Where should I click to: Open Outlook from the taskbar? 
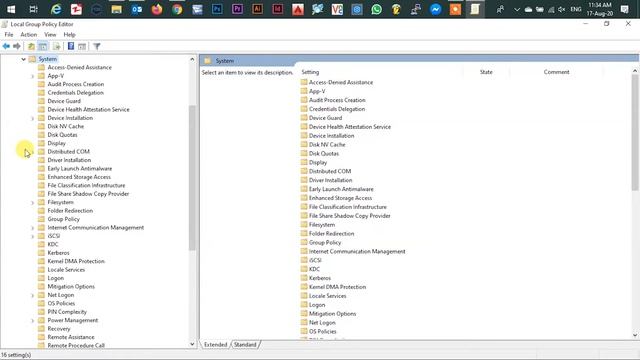(137, 9)
